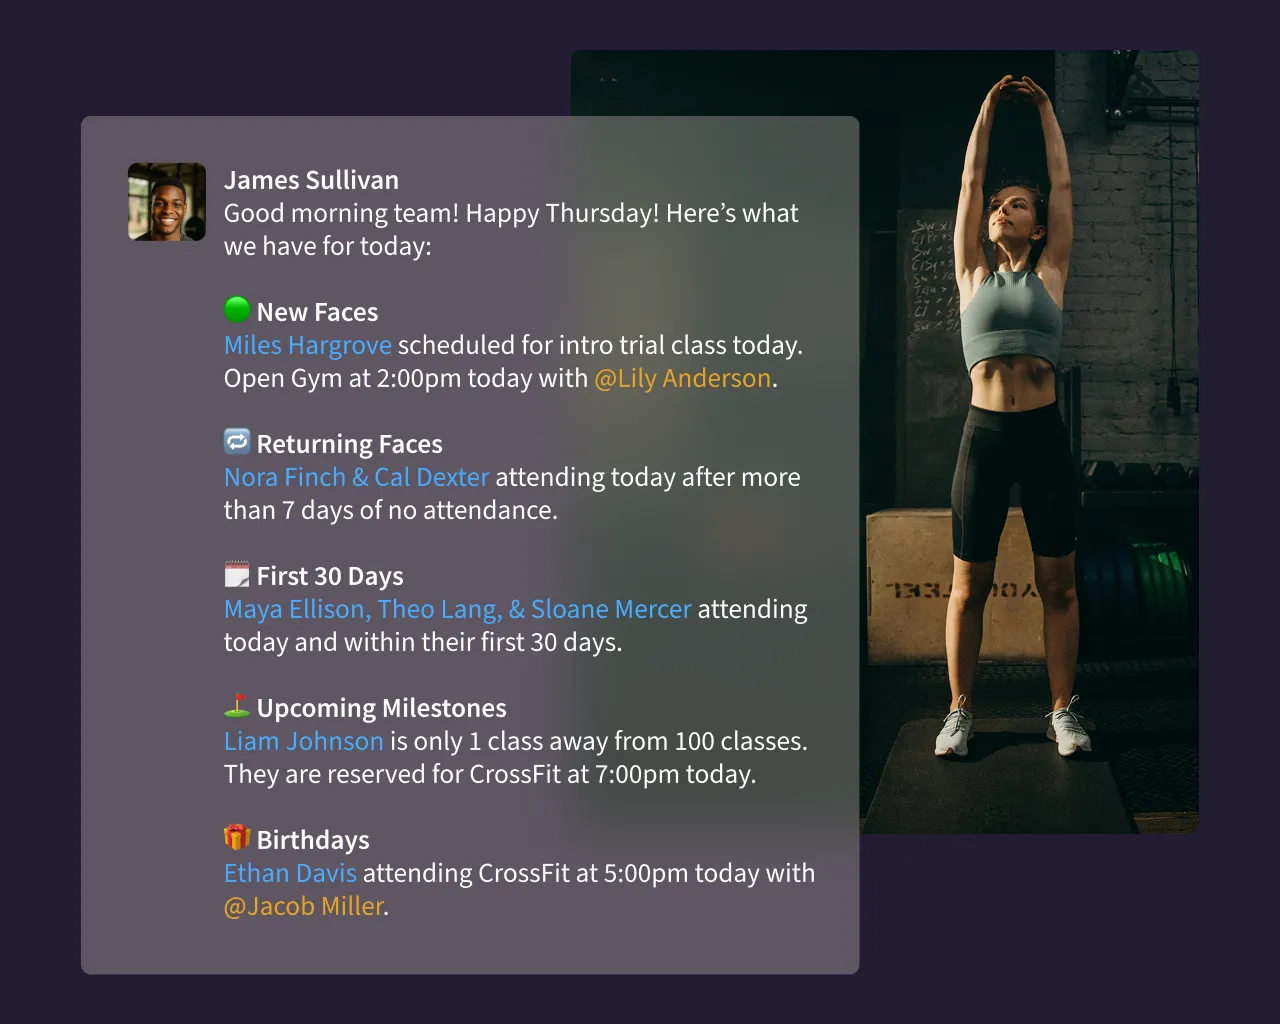The height and width of the screenshot is (1024, 1280).
Task: Click the woman stretching gym photo
Action: pos(1029,442)
